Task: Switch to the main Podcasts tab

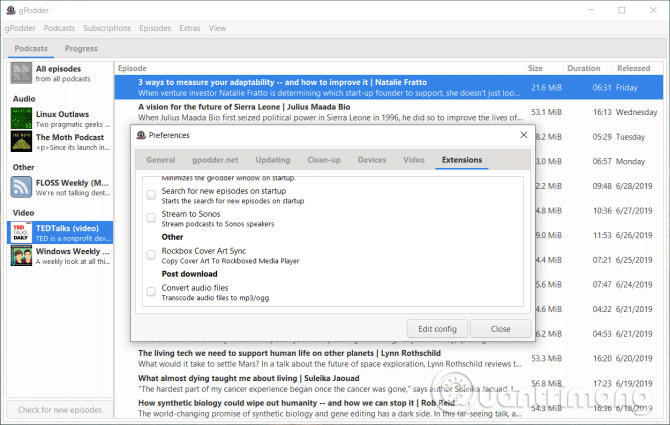Action: (x=31, y=49)
